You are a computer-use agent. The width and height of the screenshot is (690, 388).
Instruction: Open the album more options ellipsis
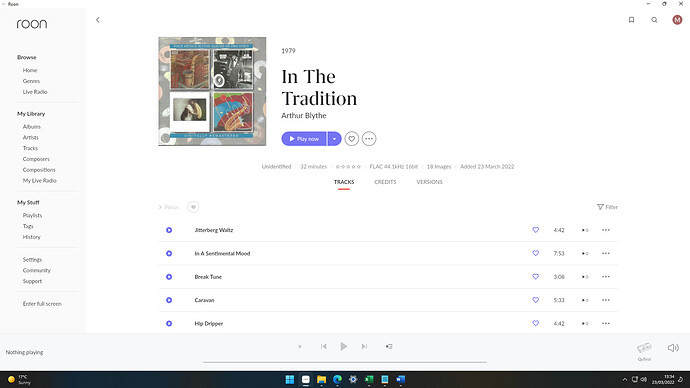369,139
